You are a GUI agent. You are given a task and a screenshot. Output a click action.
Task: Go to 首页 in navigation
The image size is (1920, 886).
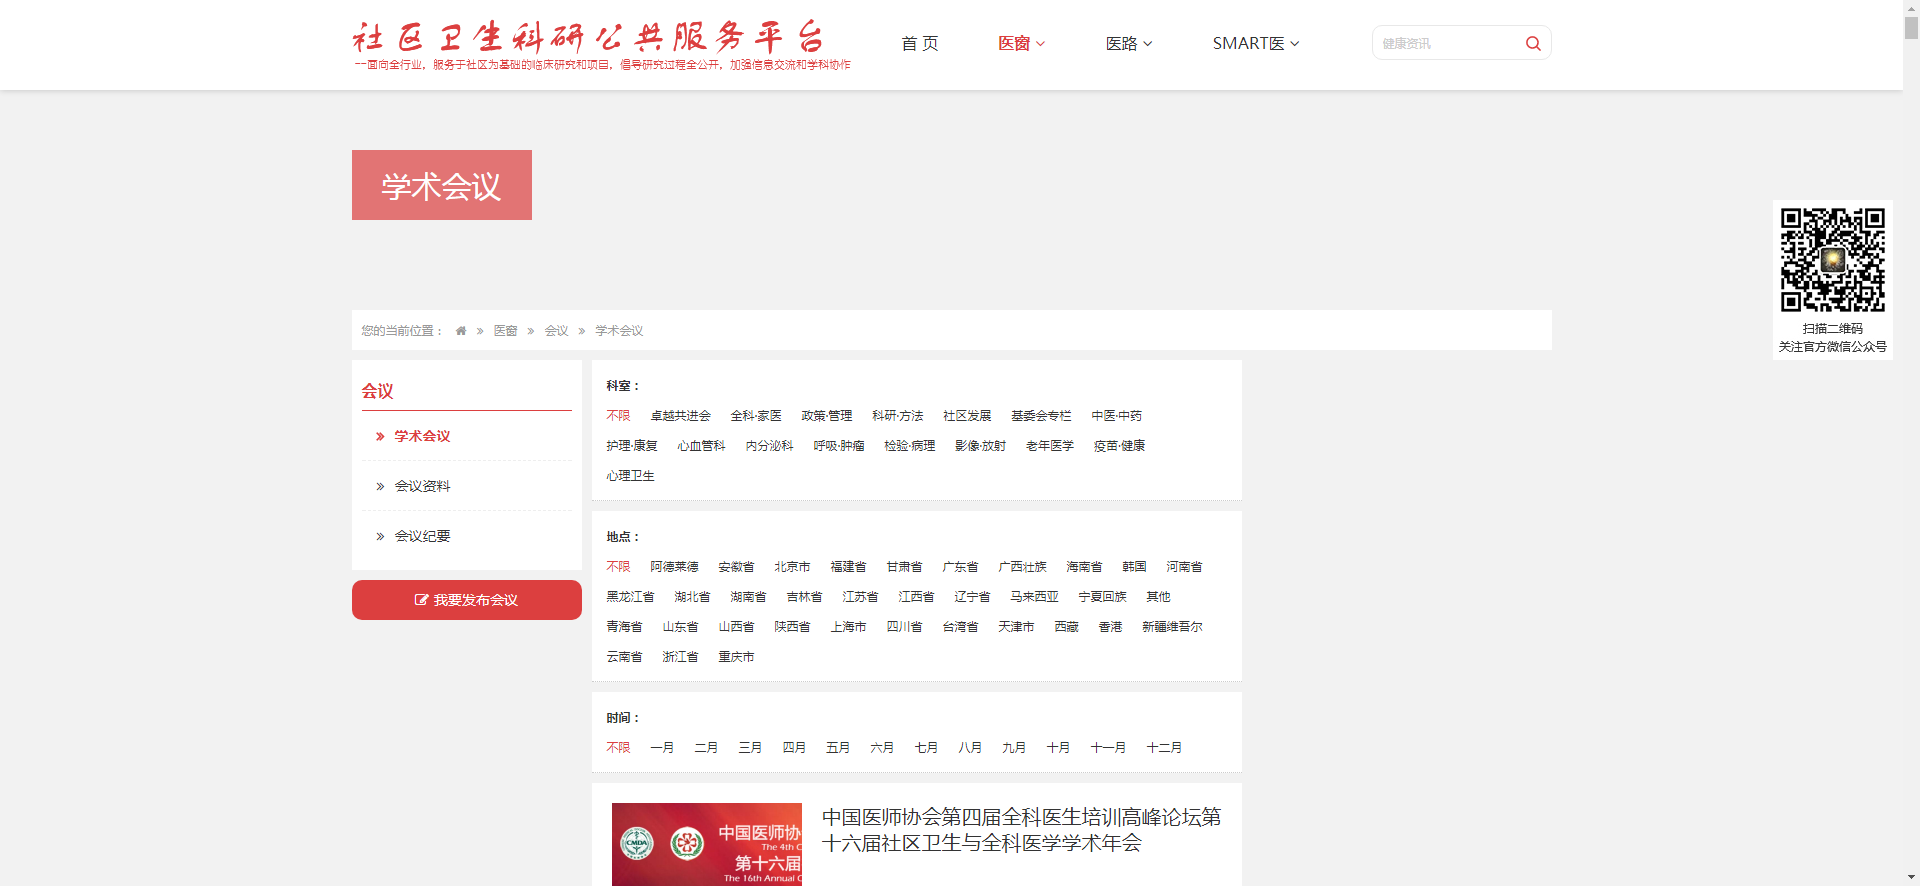pyautogui.click(x=919, y=43)
